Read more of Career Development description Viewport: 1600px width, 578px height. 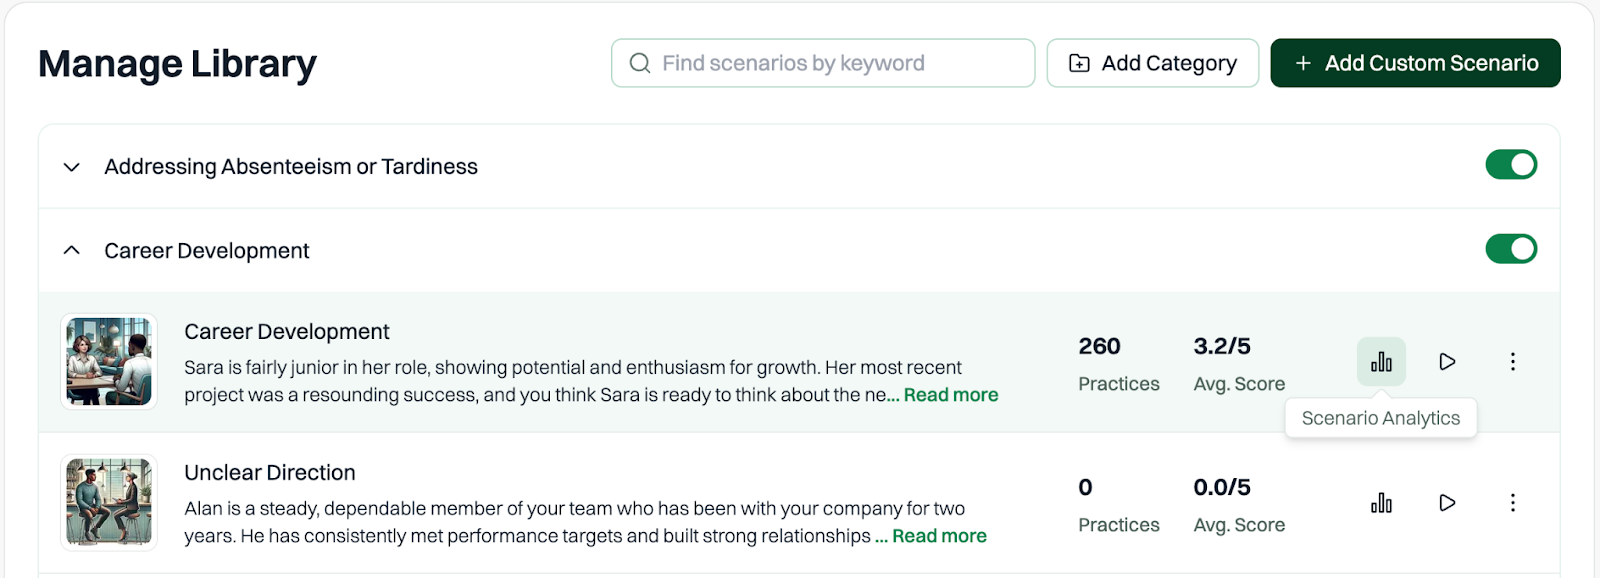coord(950,395)
